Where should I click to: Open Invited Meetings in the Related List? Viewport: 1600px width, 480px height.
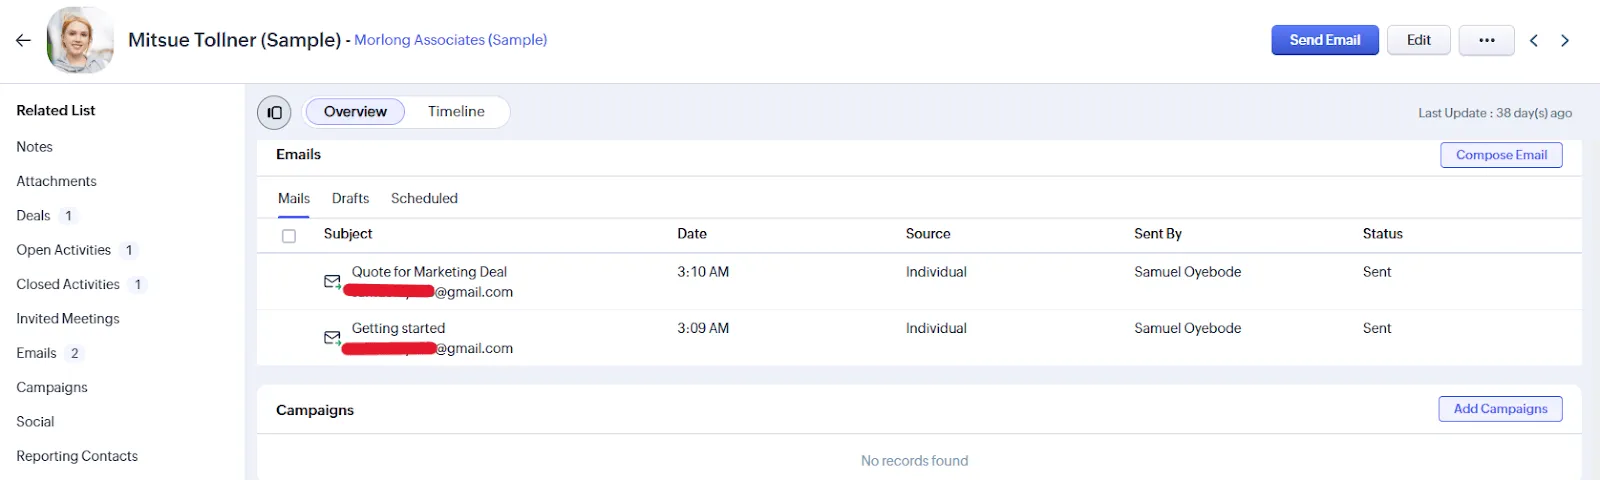click(x=68, y=319)
